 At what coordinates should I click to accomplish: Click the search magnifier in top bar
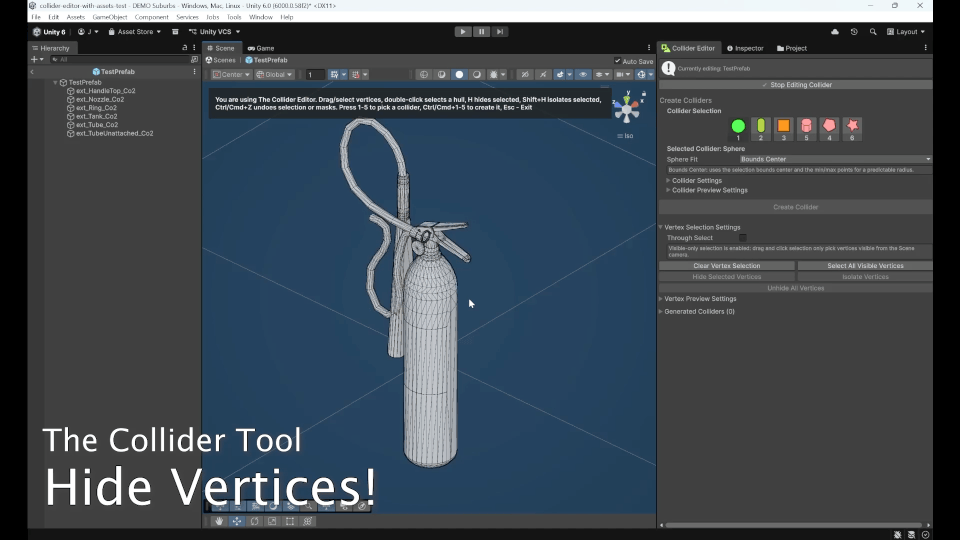tap(873, 32)
